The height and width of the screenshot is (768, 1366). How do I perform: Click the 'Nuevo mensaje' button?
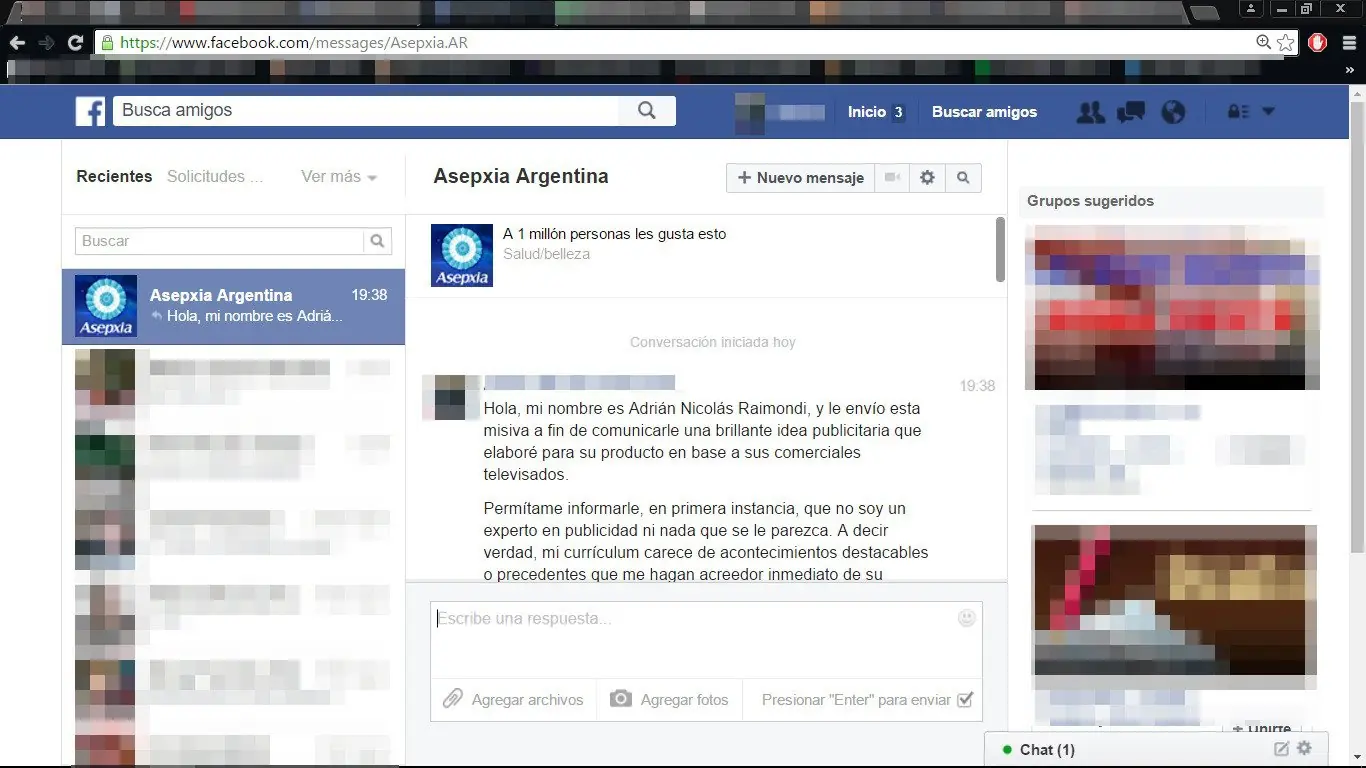click(799, 177)
